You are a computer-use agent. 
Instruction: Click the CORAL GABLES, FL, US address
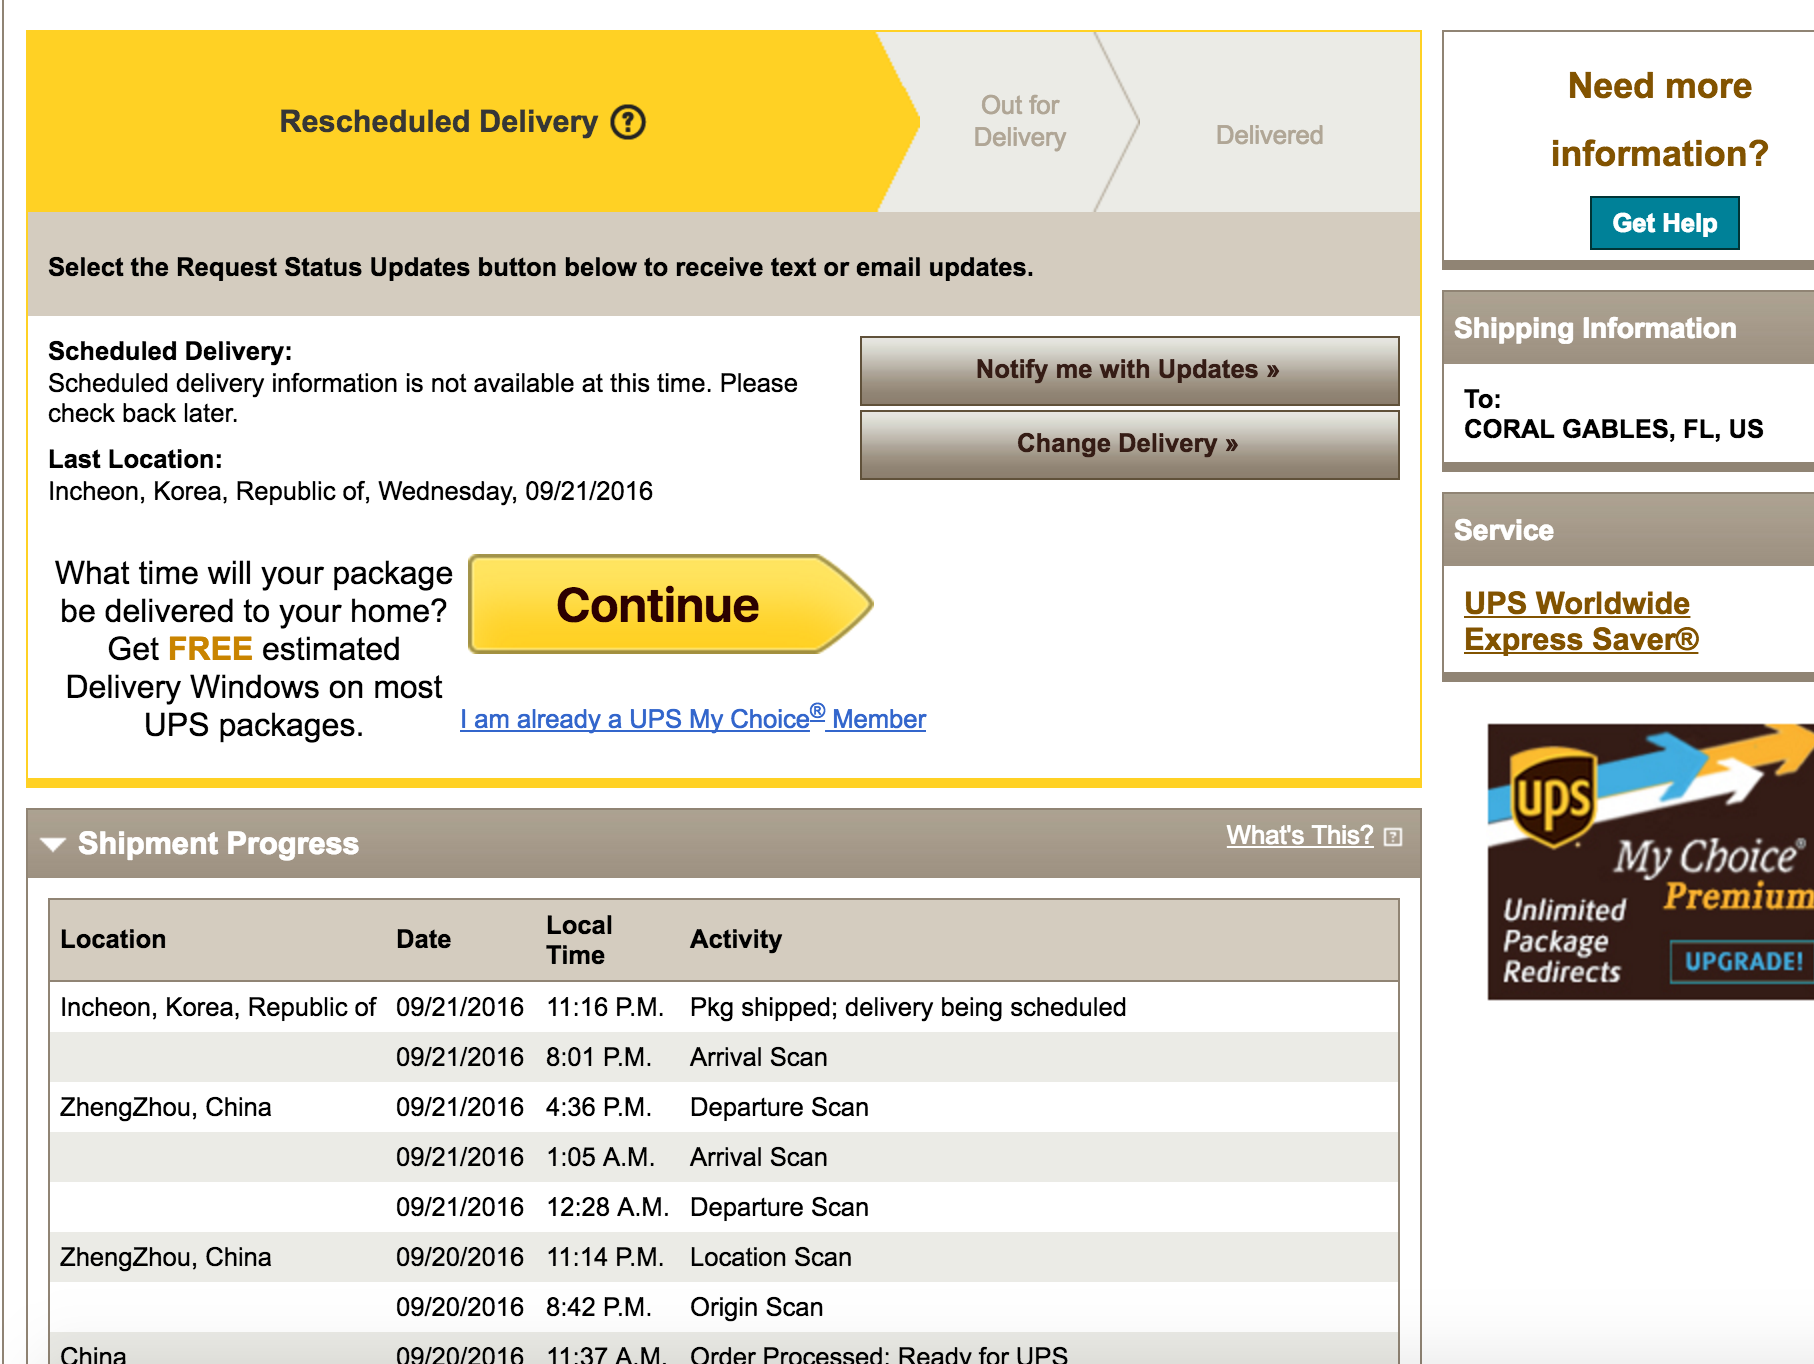[1613, 429]
